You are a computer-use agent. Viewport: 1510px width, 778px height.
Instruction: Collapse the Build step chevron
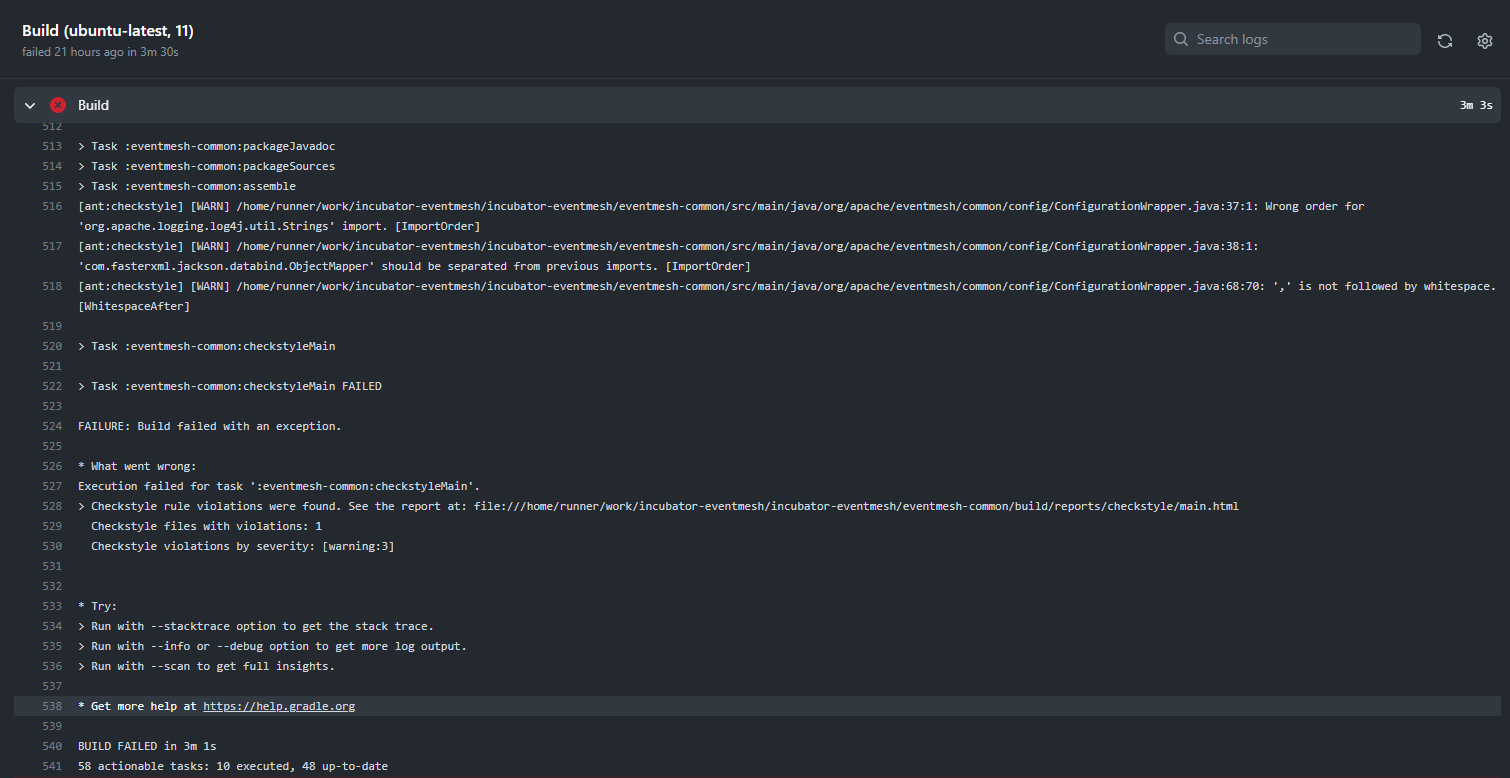coord(30,105)
